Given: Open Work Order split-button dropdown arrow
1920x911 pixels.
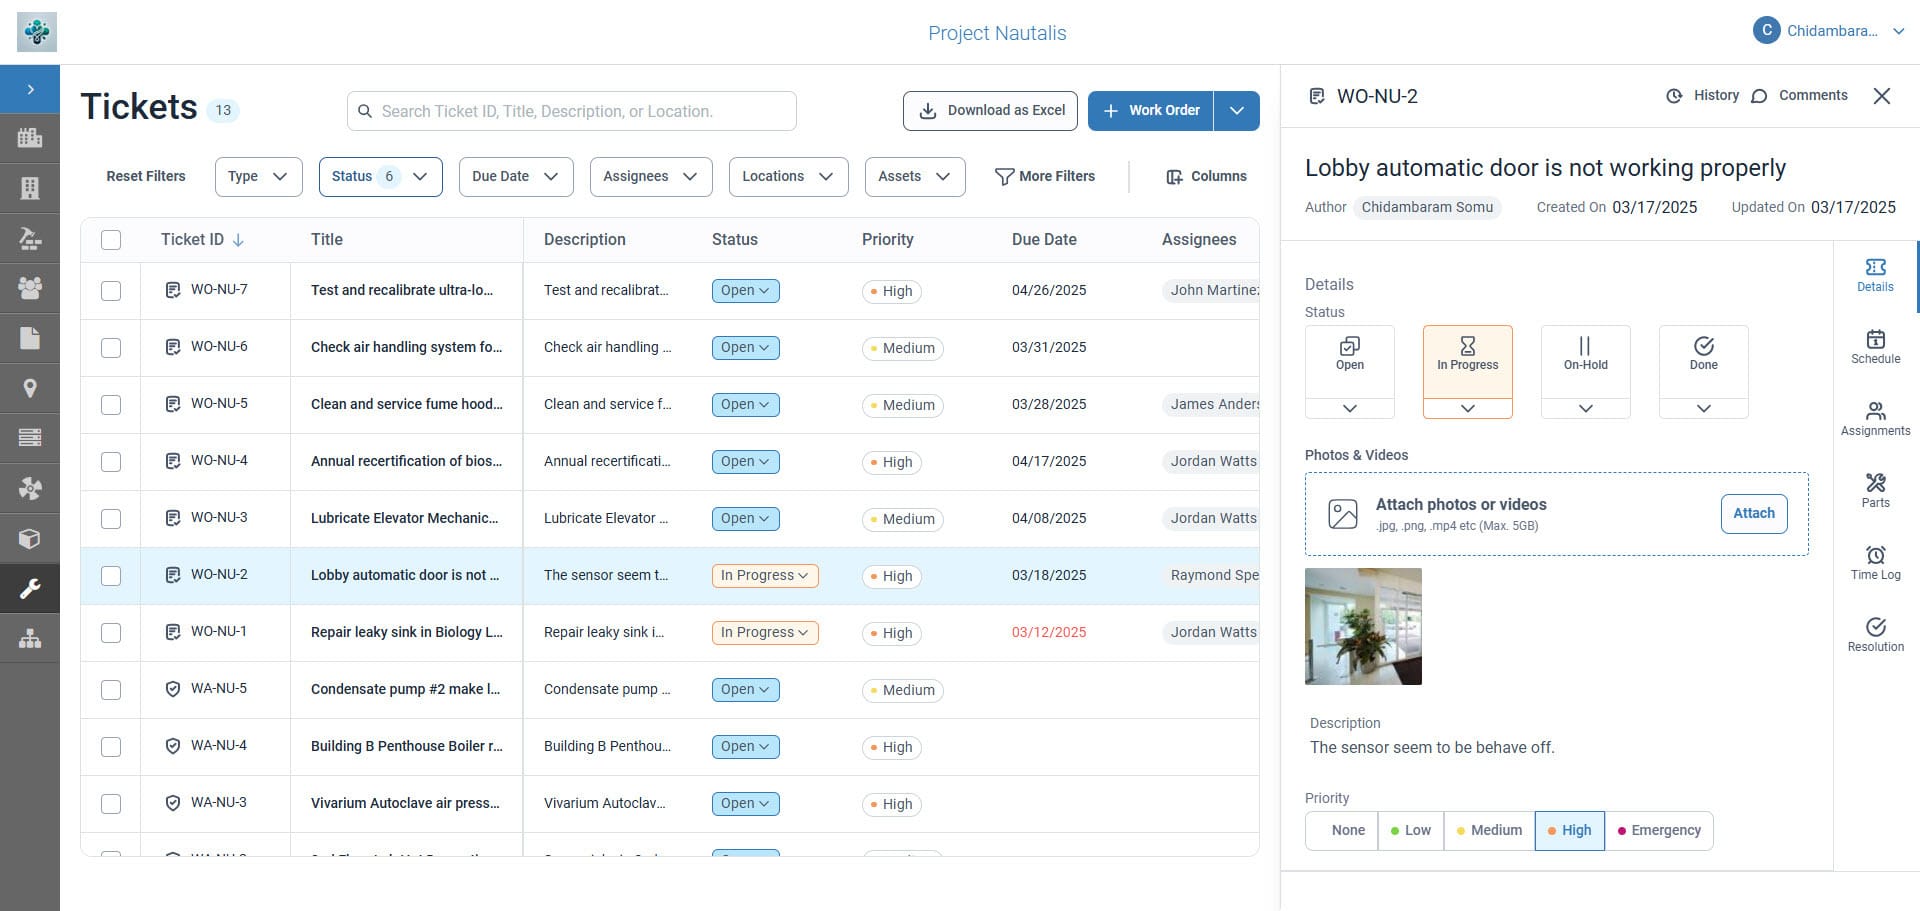Looking at the screenshot, I should (x=1237, y=111).
